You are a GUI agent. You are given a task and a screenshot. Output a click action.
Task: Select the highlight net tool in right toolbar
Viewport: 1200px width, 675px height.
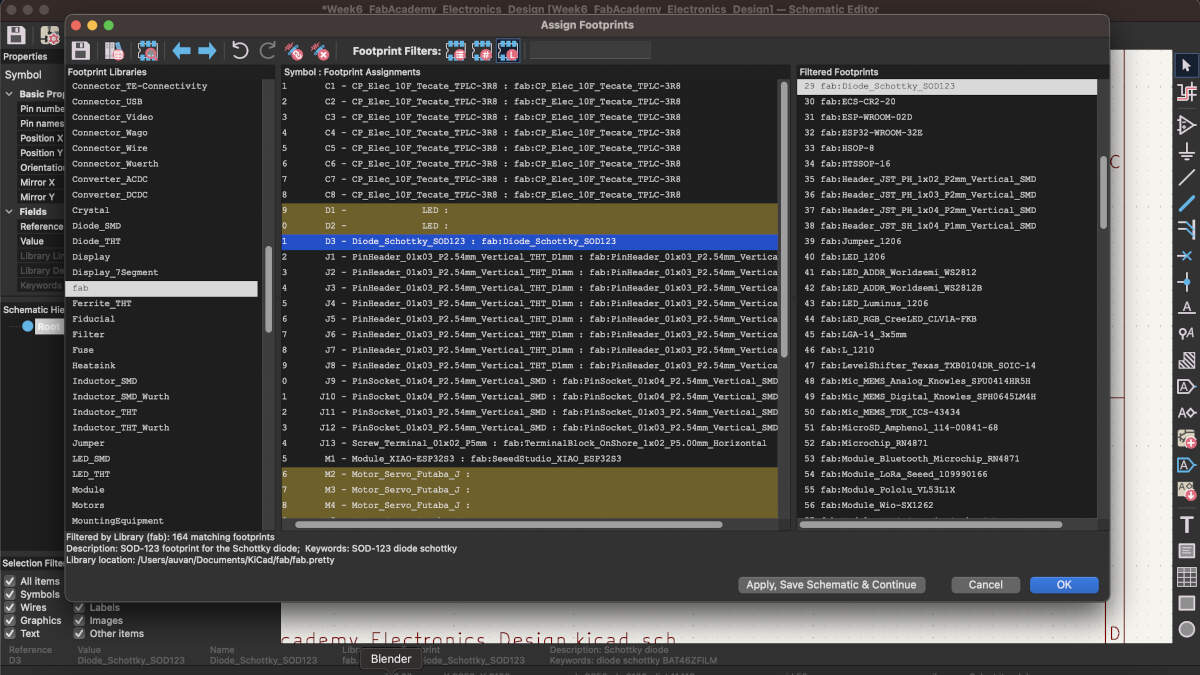(1187, 93)
